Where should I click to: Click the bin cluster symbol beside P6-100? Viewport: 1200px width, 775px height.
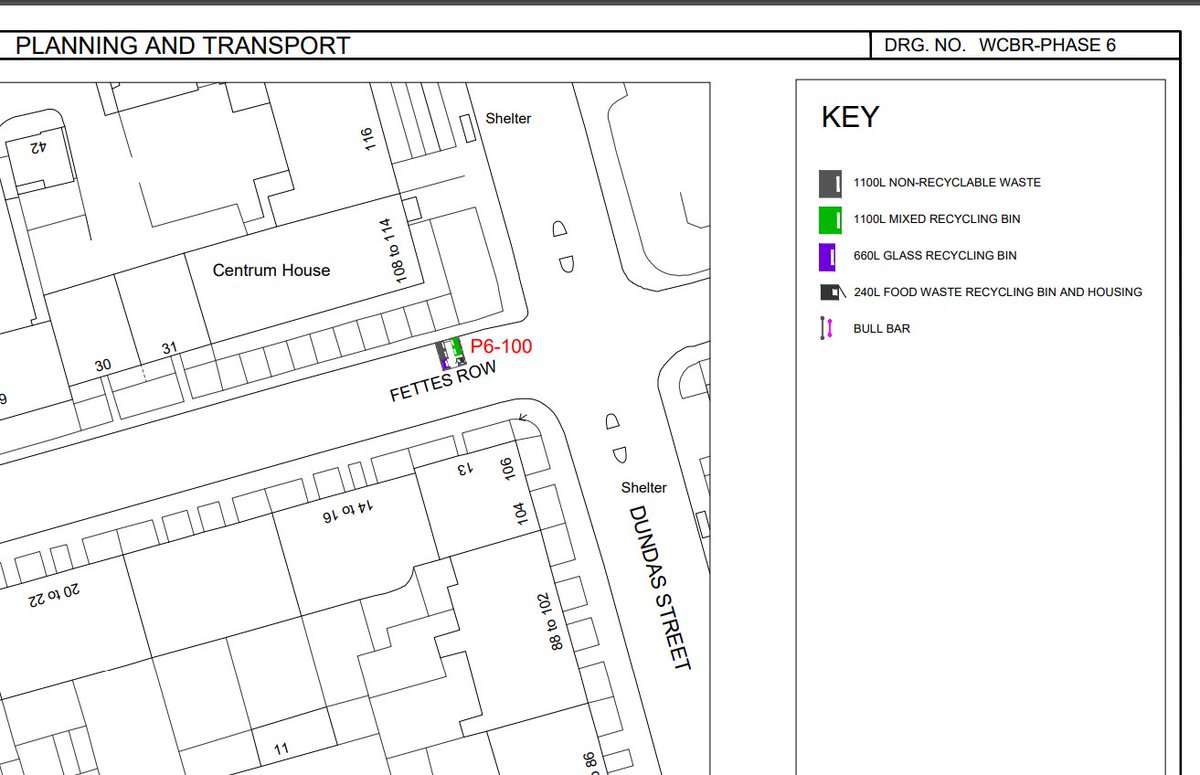click(451, 354)
